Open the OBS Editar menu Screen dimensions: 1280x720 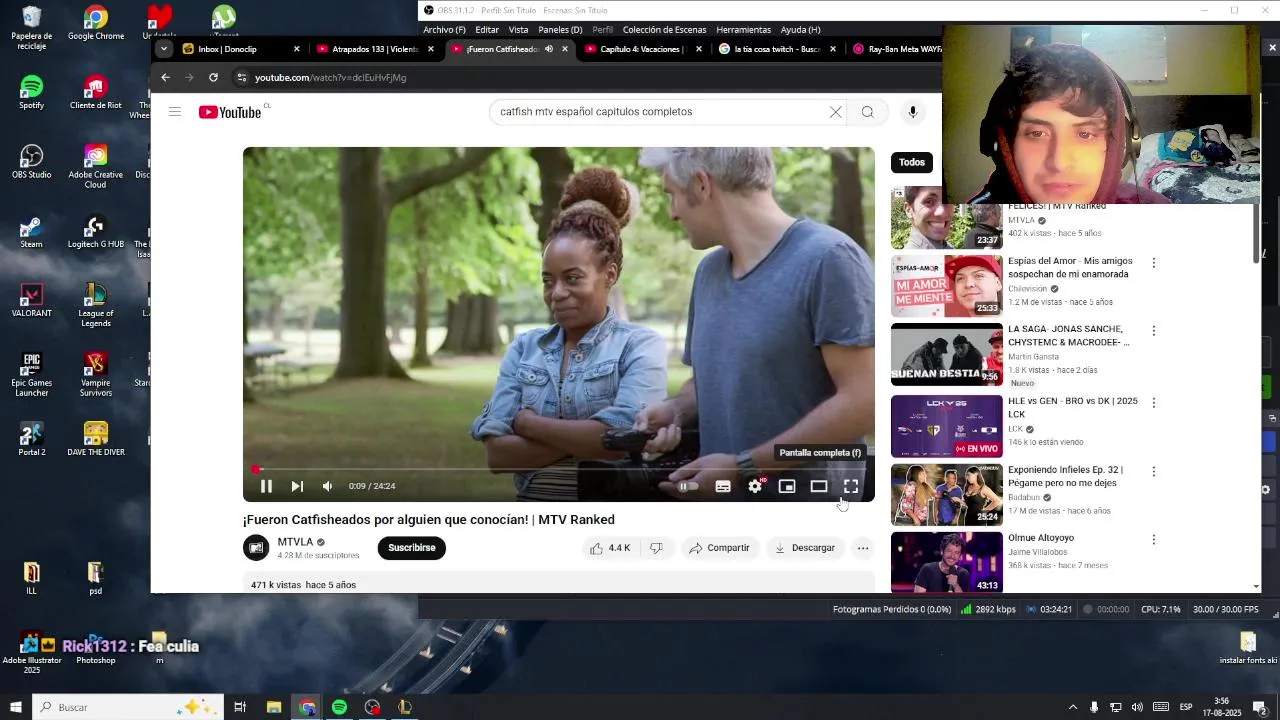[x=487, y=30]
